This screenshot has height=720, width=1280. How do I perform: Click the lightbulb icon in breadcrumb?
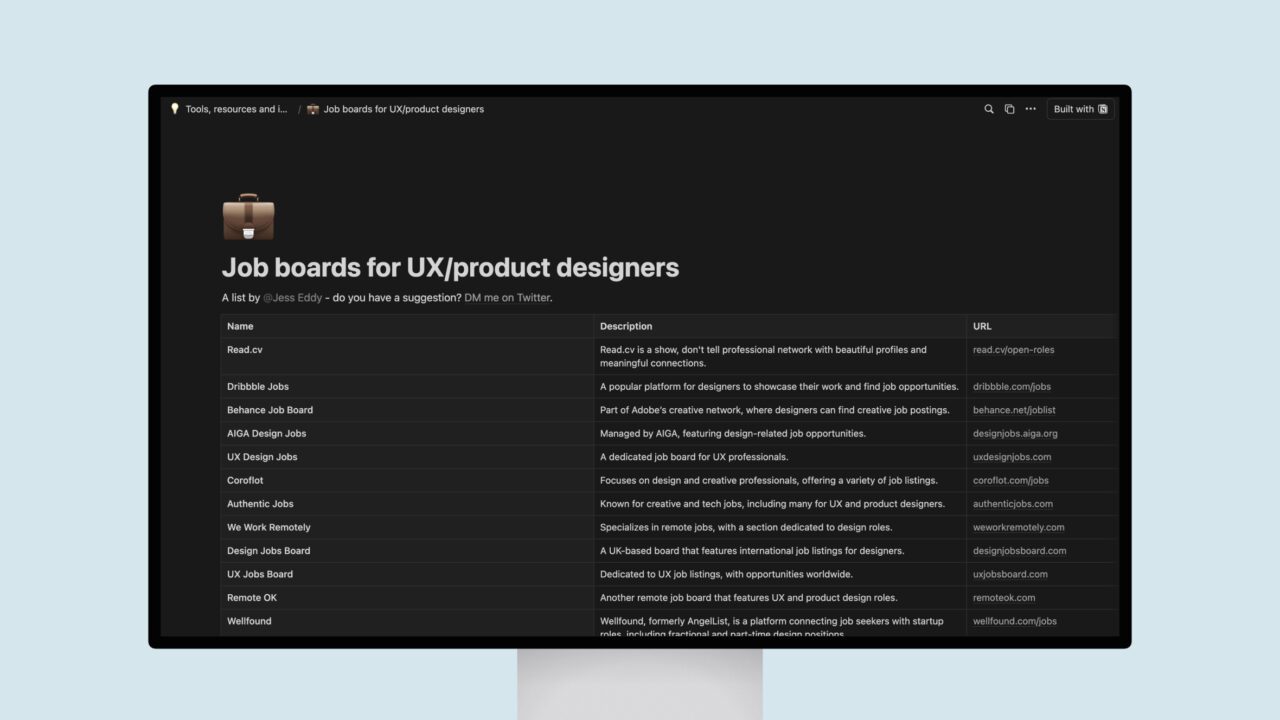pyautogui.click(x=175, y=109)
